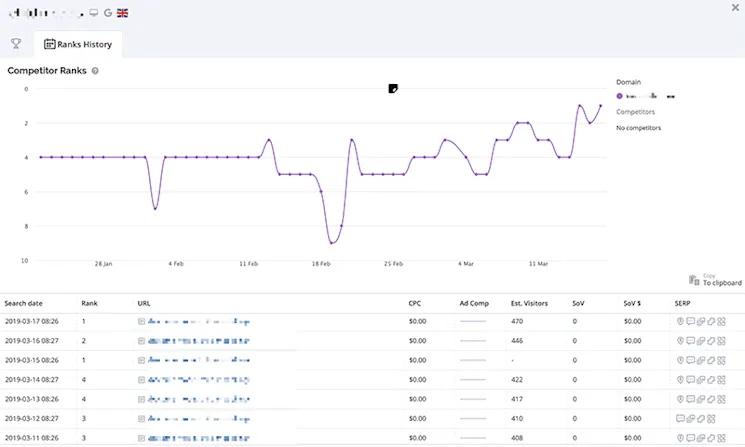Copy chart to clipboard
745x447 pixels.
(715, 280)
